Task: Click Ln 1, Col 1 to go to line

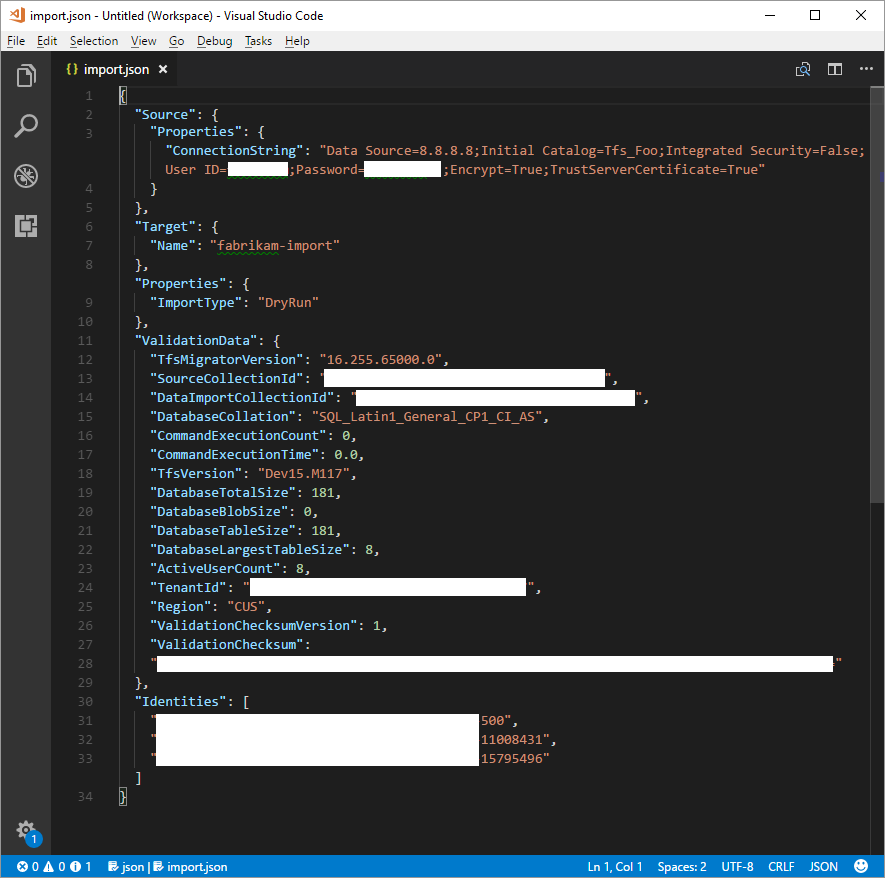Action: coord(615,867)
